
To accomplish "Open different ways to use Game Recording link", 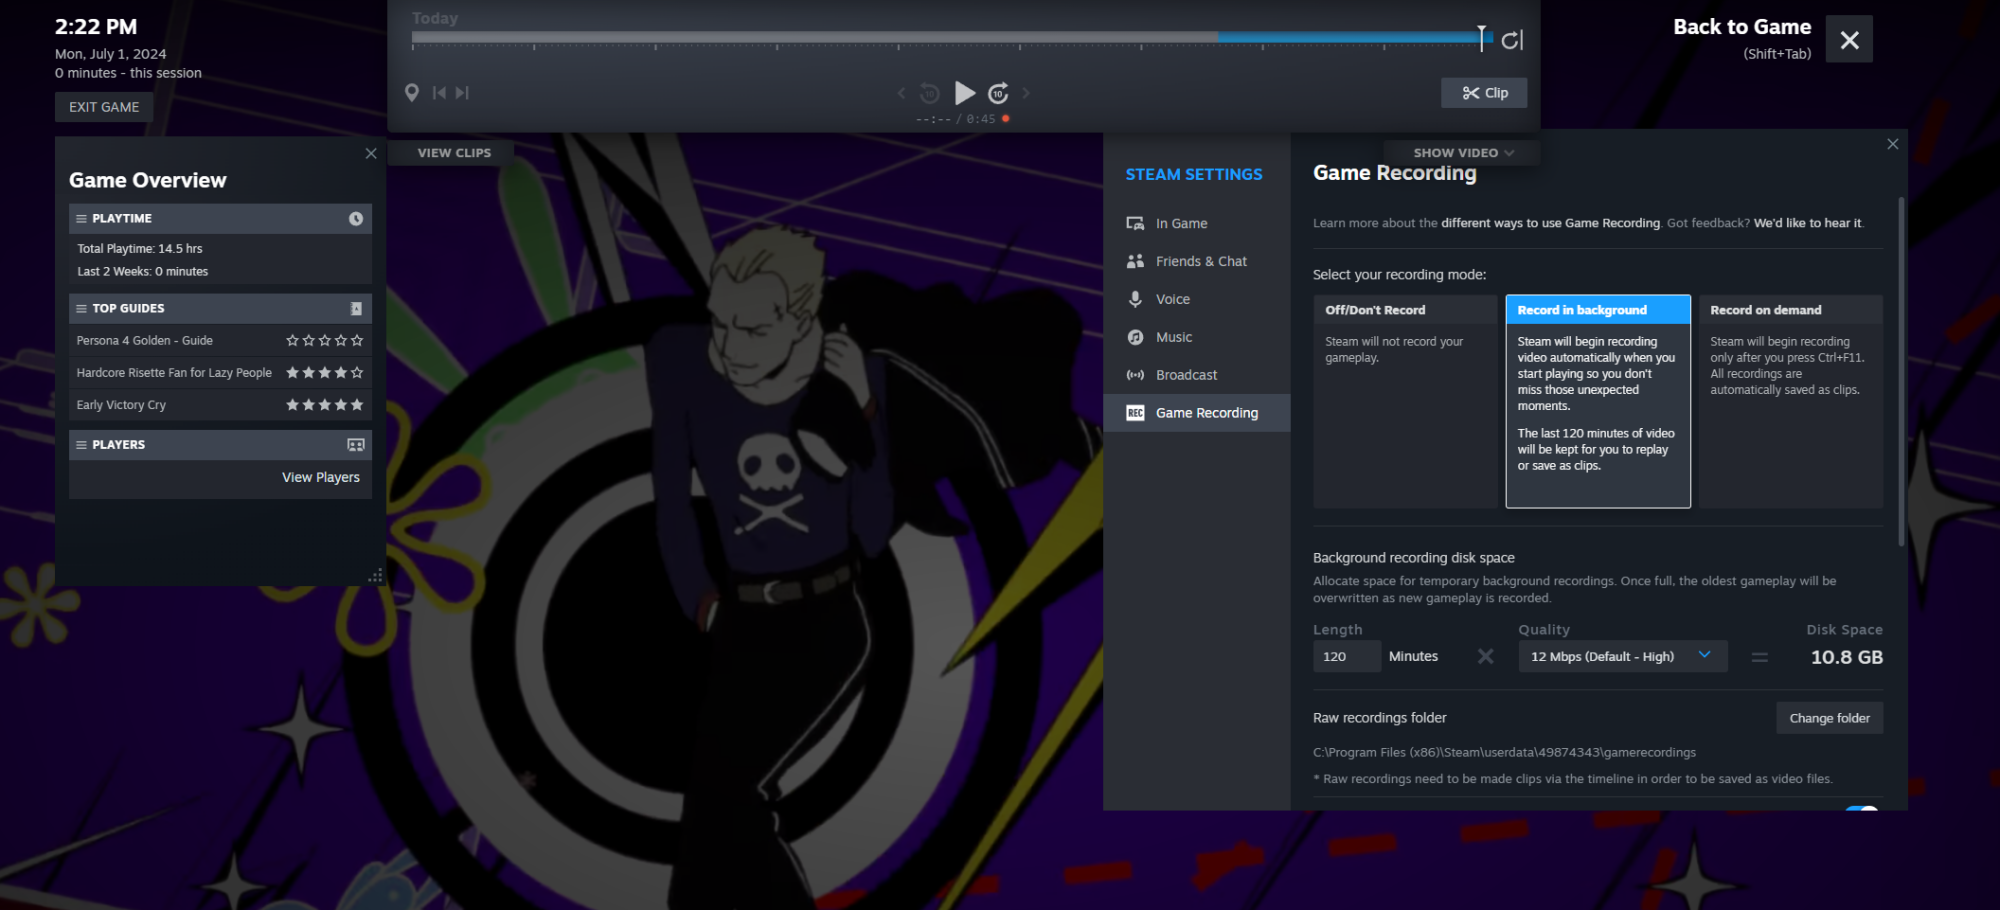I will click(x=1550, y=223).
